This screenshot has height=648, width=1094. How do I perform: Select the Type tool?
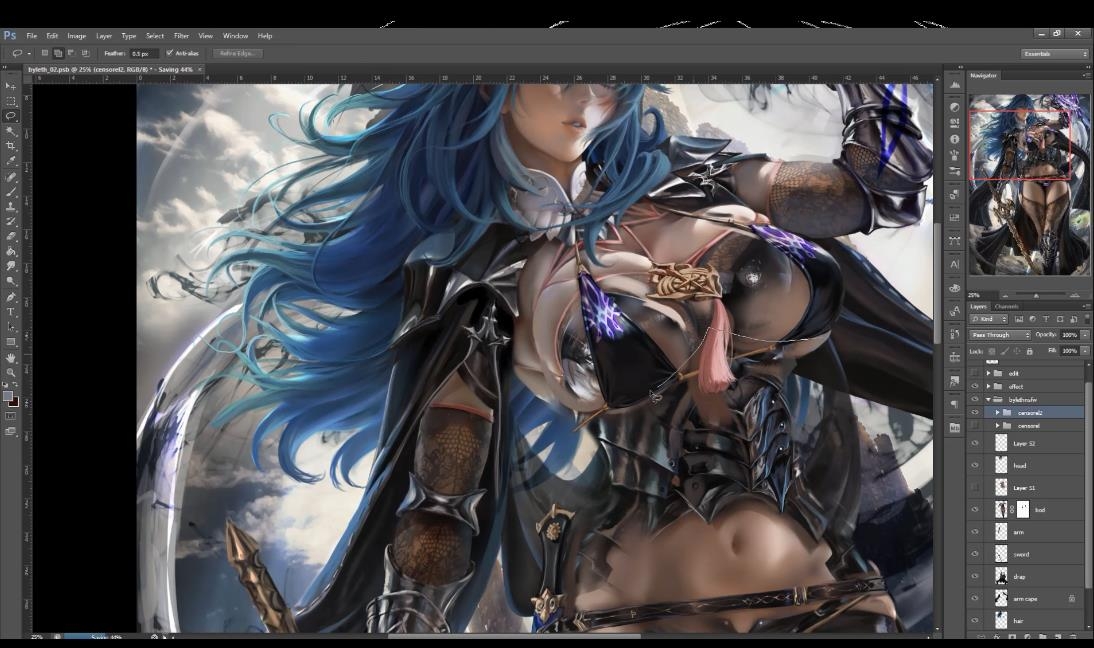[10, 312]
